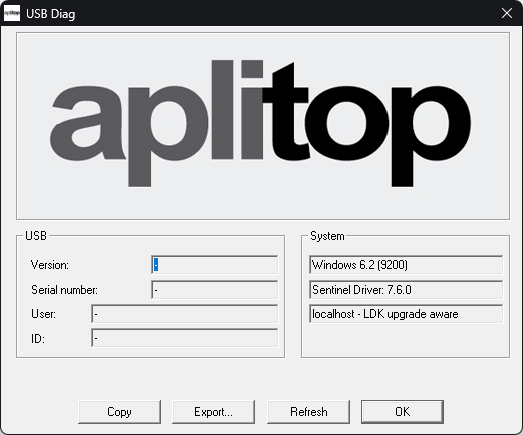This screenshot has height=435, width=523.
Task: Select the Serial number field
Action: 214,290
